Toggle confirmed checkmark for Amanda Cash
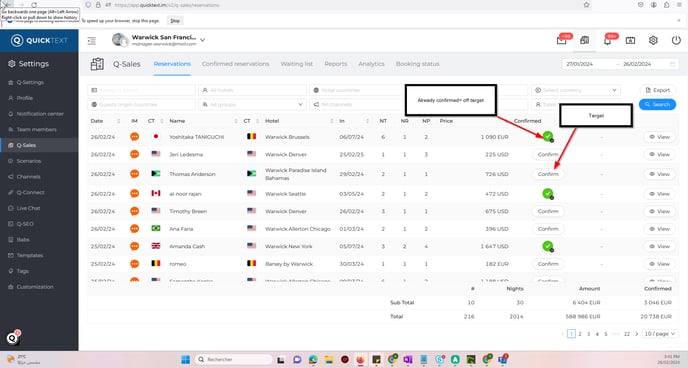The height and width of the screenshot is (368, 688). (548, 246)
